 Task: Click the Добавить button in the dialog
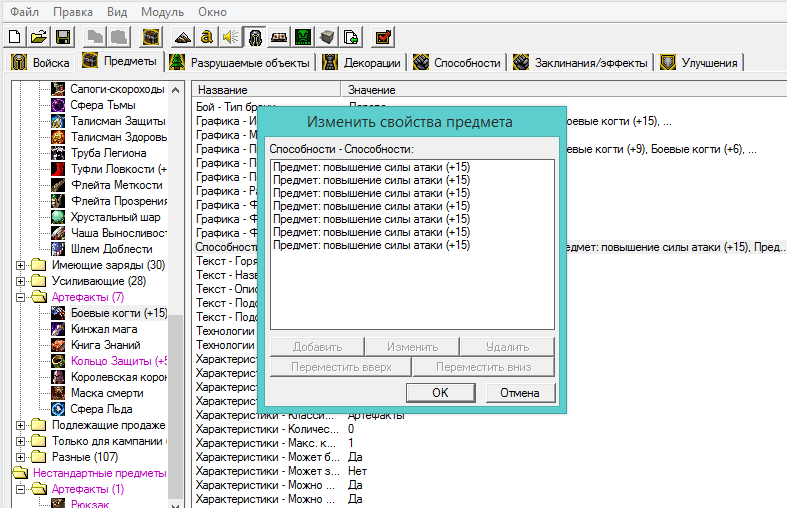pyautogui.click(x=317, y=347)
